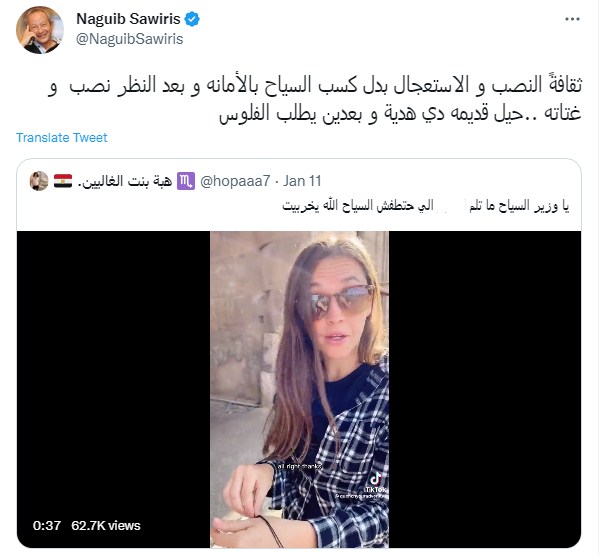Screen dimensions: 599x555
Task: Click quoted author's Arabic display name
Action: [125, 181]
